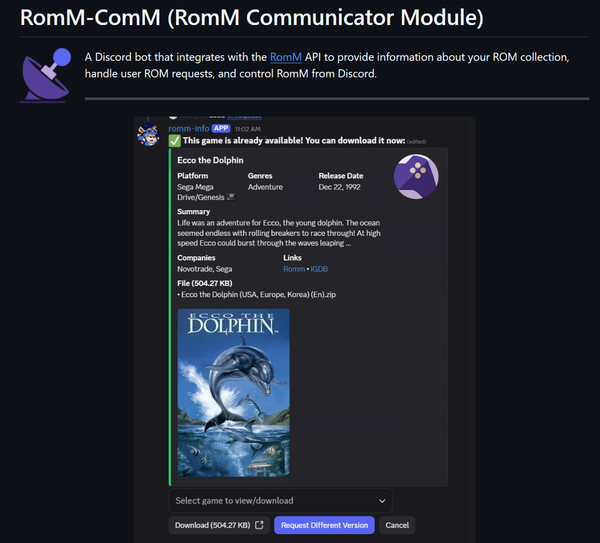Click the (edited) label after the message
This screenshot has width=600, height=543.
416,142
